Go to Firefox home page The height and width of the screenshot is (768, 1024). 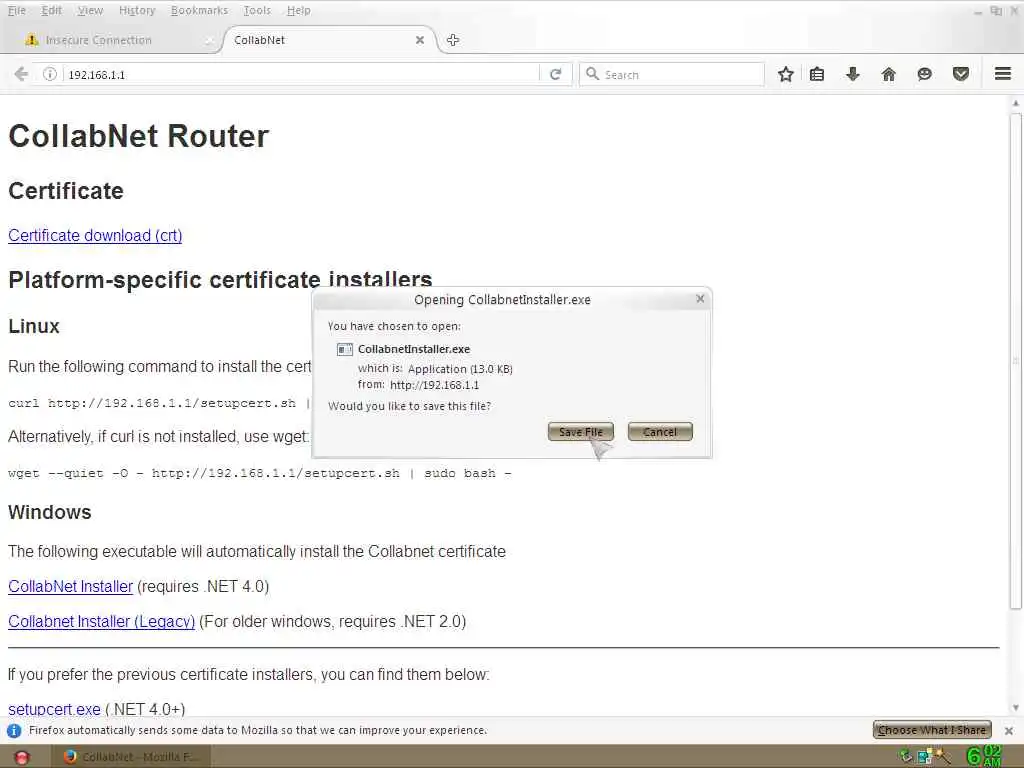pos(889,74)
